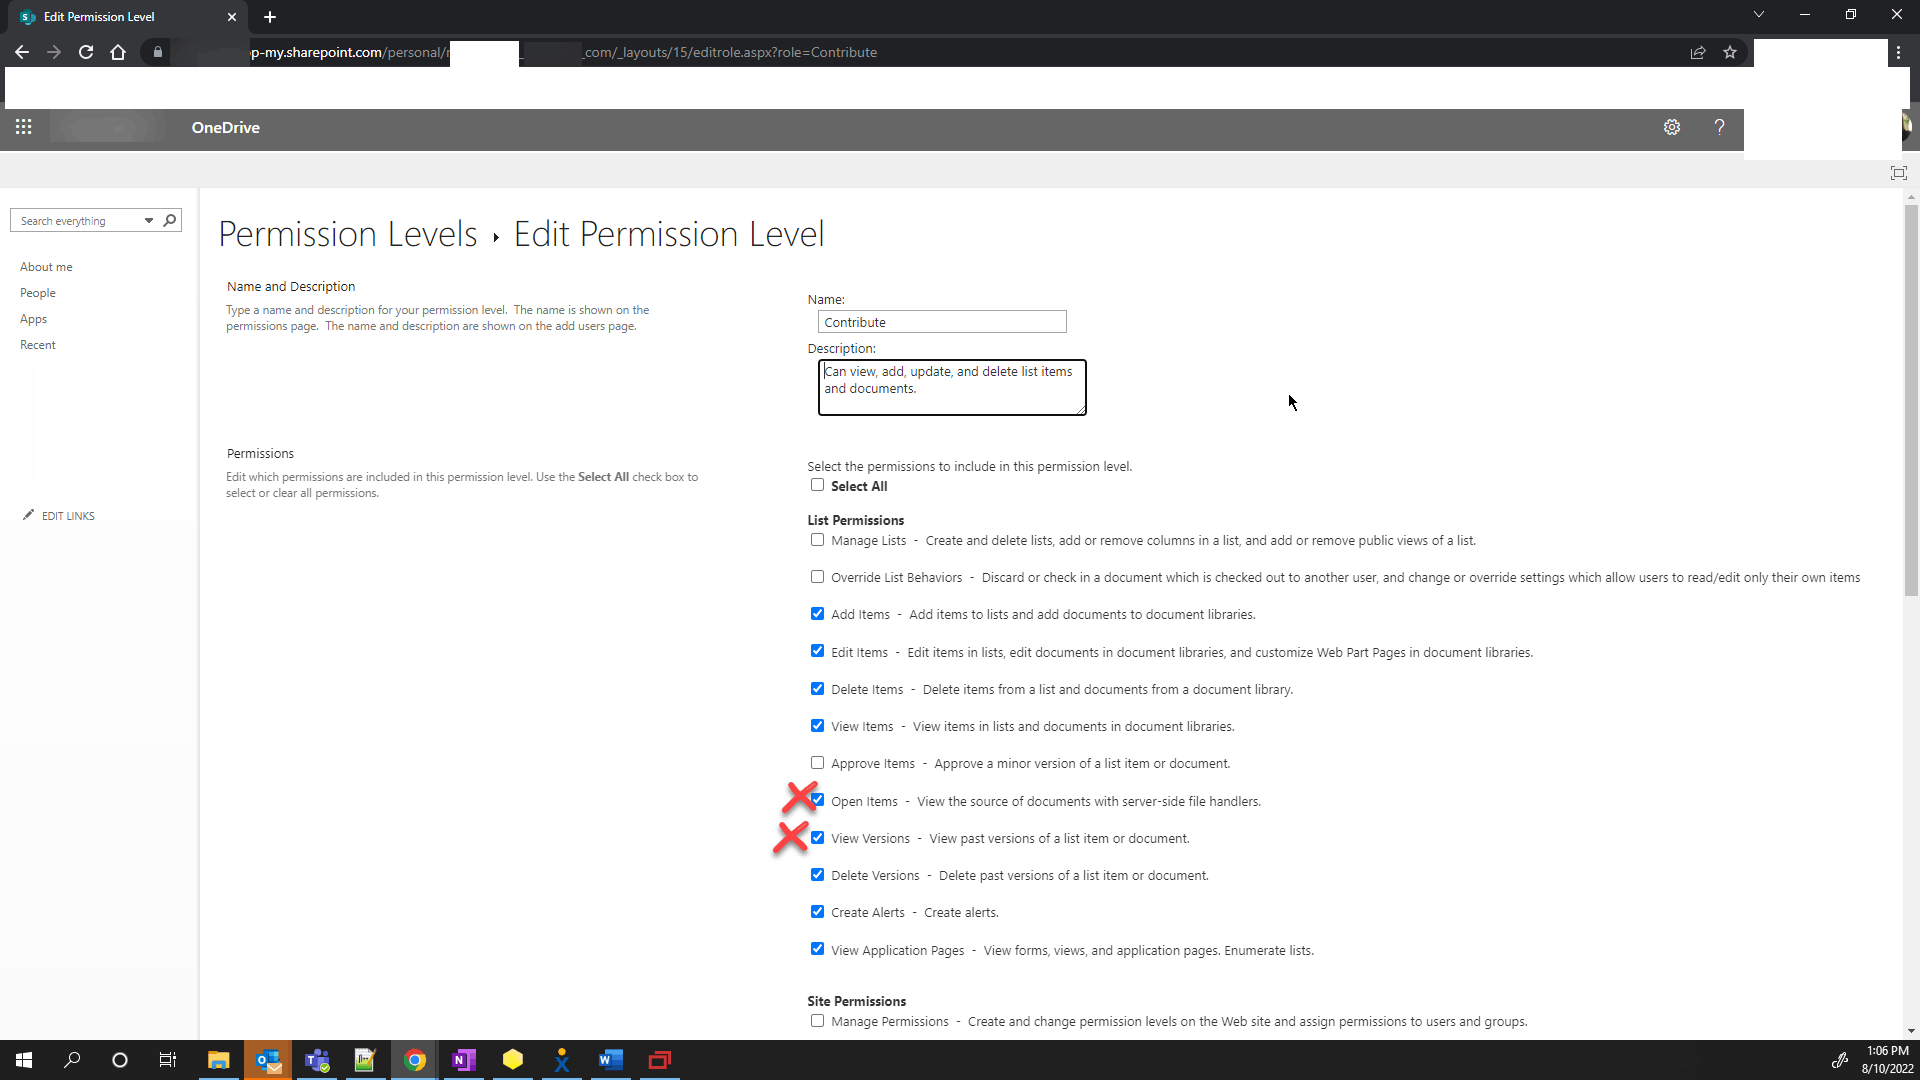Uncheck the Create Alerts permission
1920x1080 pixels.
pyautogui.click(x=817, y=912)
